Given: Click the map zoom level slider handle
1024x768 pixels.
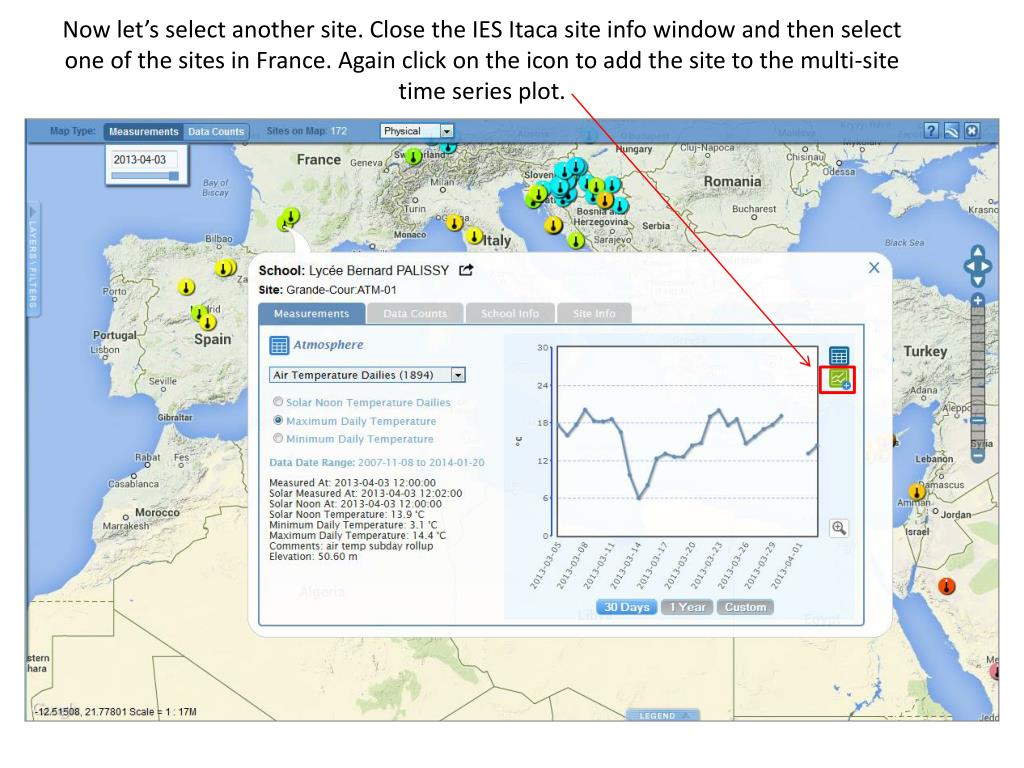Looking at the screenshot, I should pyautogui.click(x=978, y=421).
